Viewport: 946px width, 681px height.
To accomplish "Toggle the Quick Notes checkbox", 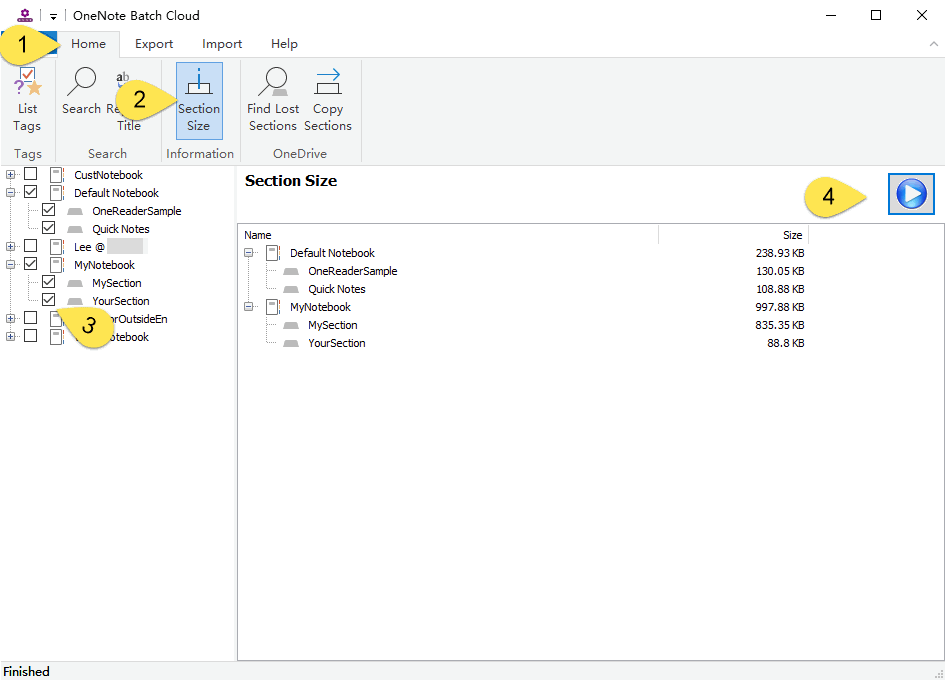I will pos(48,229).
